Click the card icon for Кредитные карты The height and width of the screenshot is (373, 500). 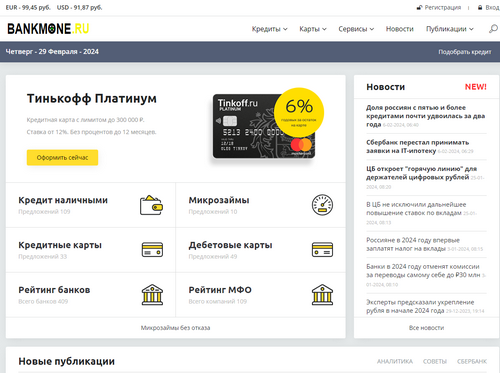(152, 249)
